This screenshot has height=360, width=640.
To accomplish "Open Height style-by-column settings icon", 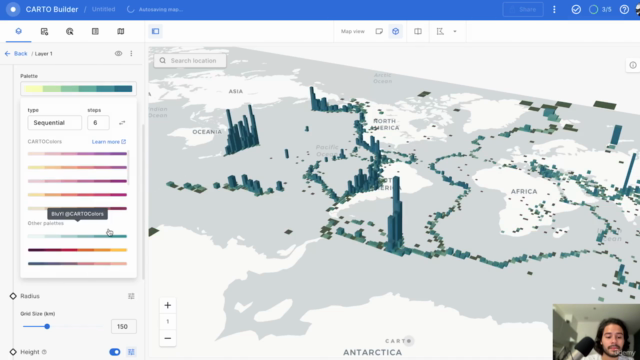I will [x=131, y=352].
